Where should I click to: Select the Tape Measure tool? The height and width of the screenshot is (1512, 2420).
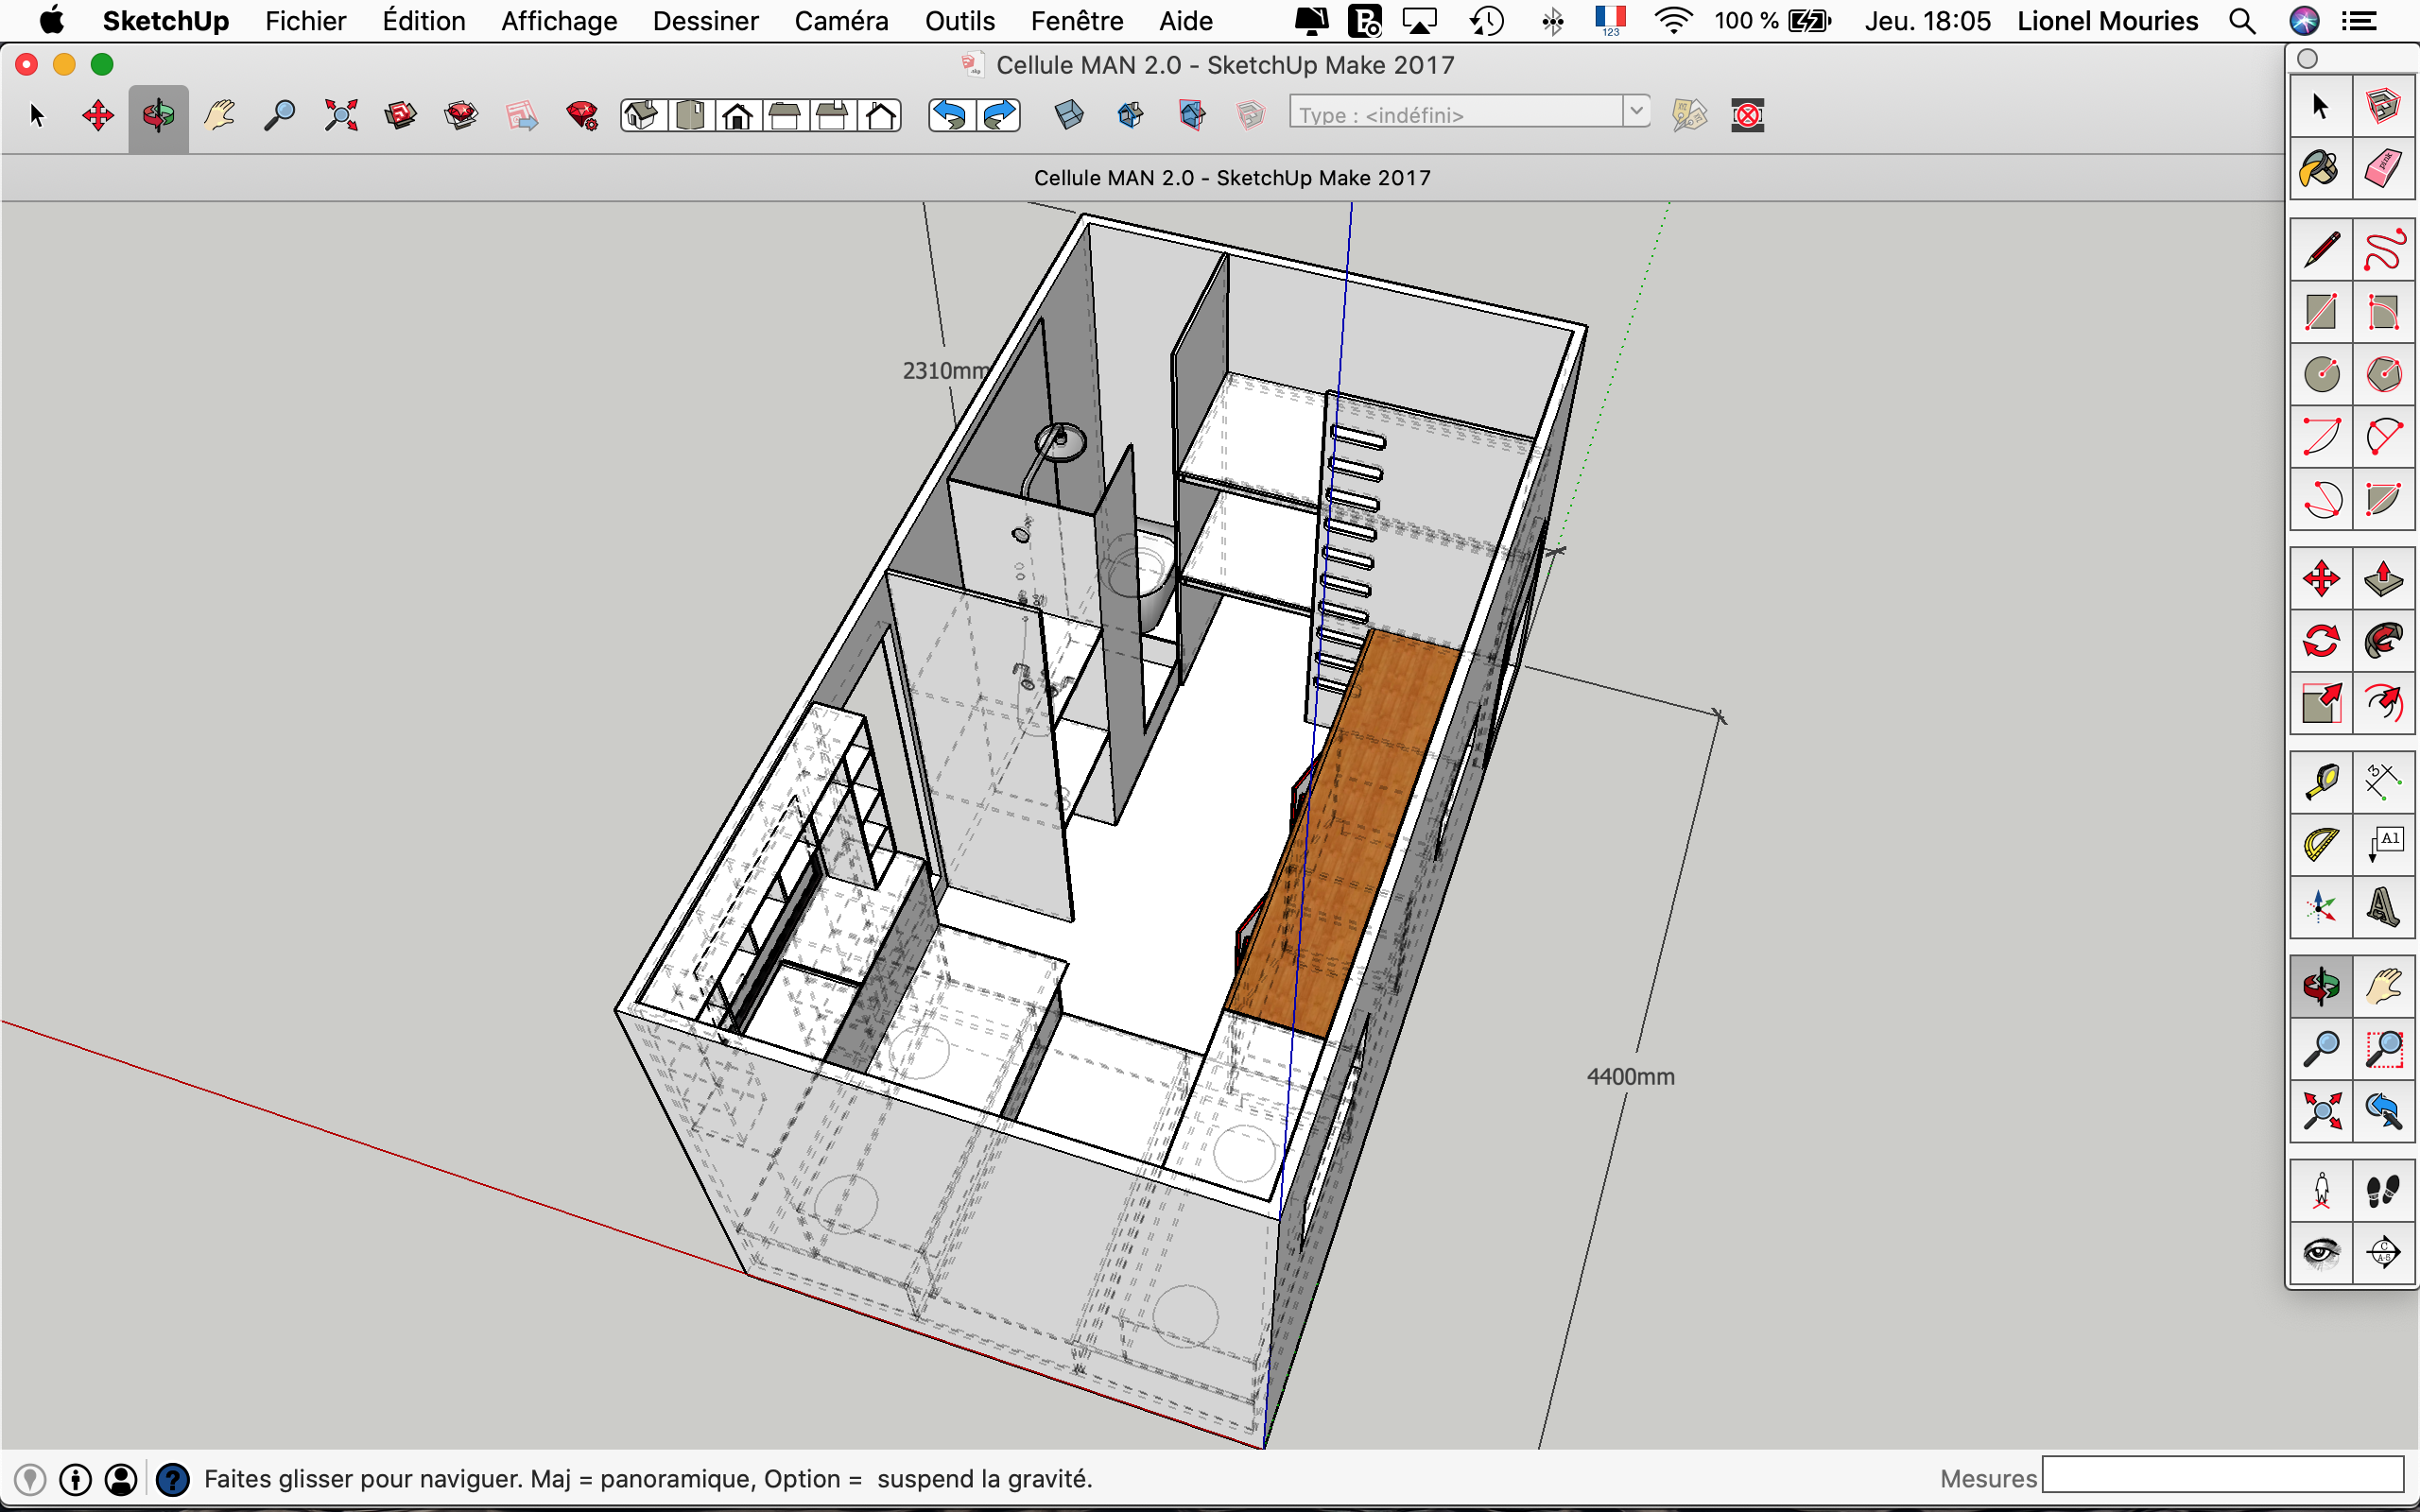coord(2320,782)
